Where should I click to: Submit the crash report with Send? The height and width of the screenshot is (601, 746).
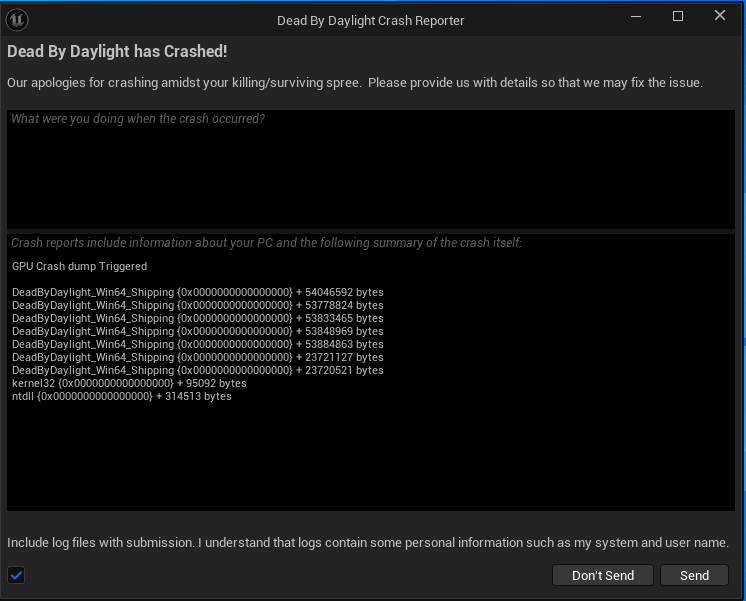(694, 575)
